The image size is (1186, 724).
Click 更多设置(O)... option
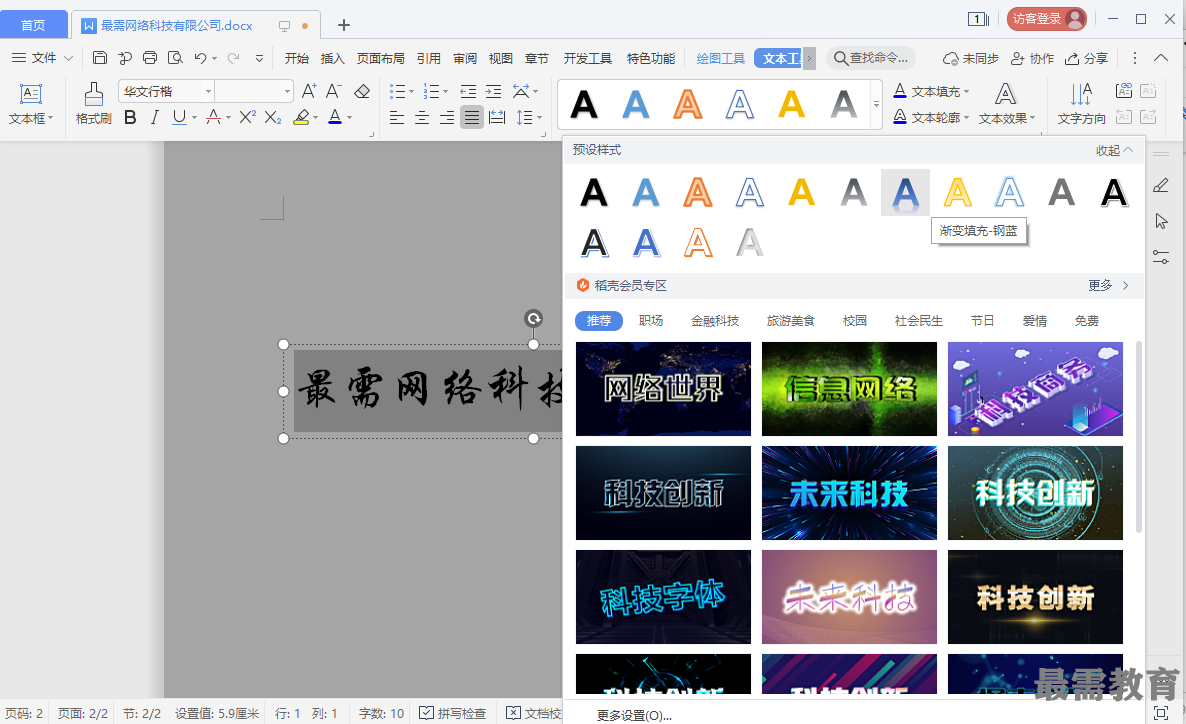[634, 715]
